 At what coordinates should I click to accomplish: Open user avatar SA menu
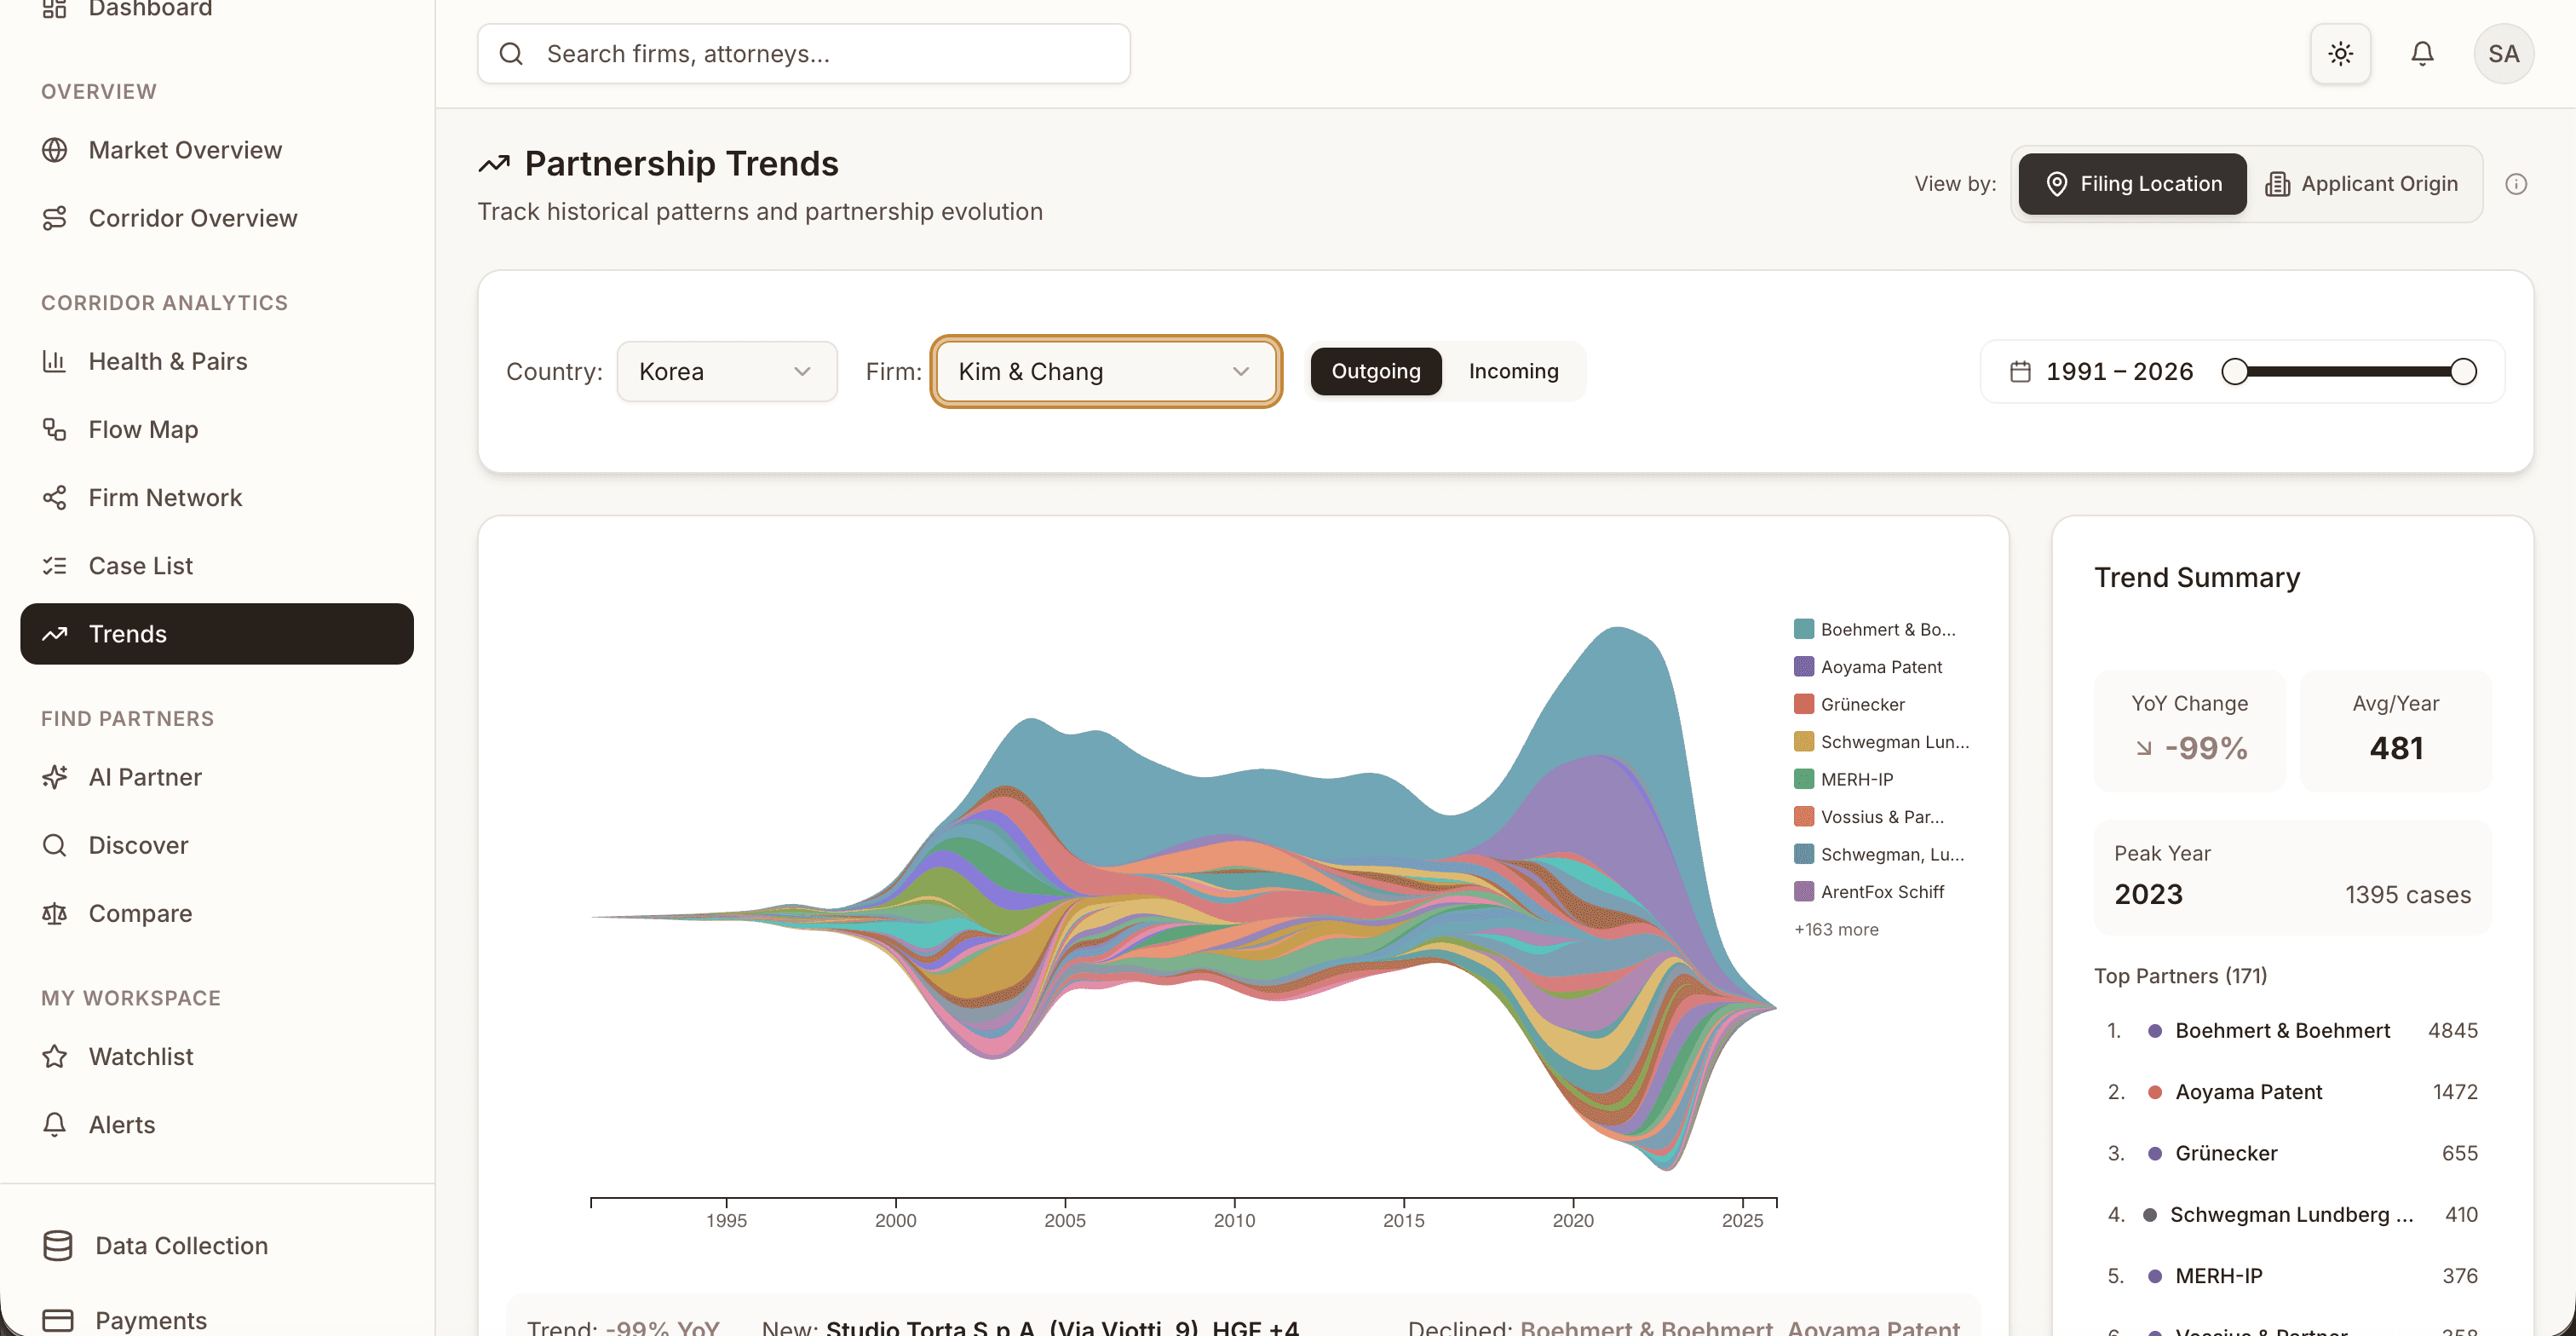click(2503, 54)
